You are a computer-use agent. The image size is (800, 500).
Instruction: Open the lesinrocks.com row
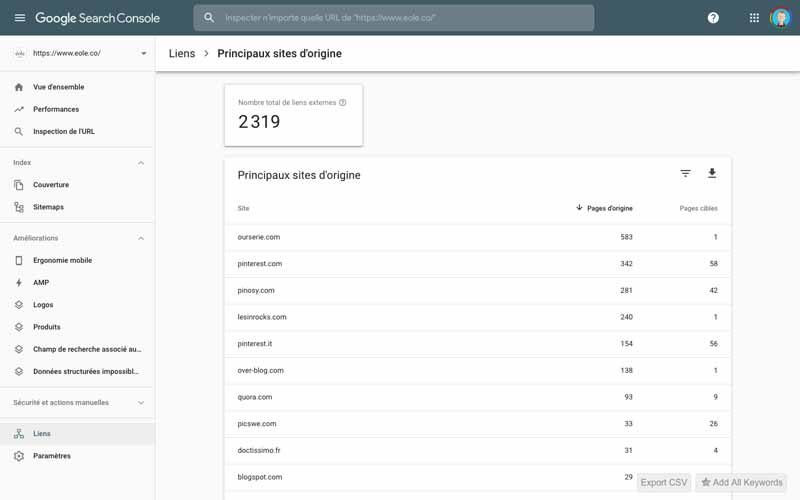[478, 317]
